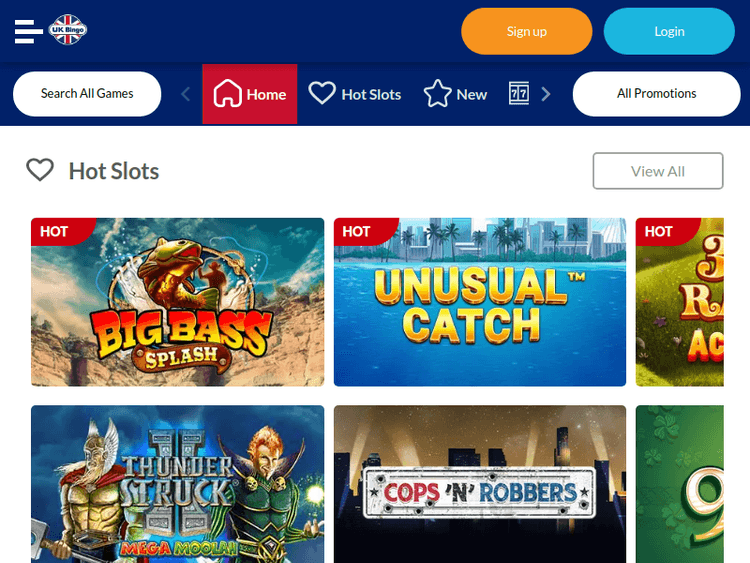
Task: Click View All for Hot Slots
Action: pyautogui.click(x=658, y=171)
